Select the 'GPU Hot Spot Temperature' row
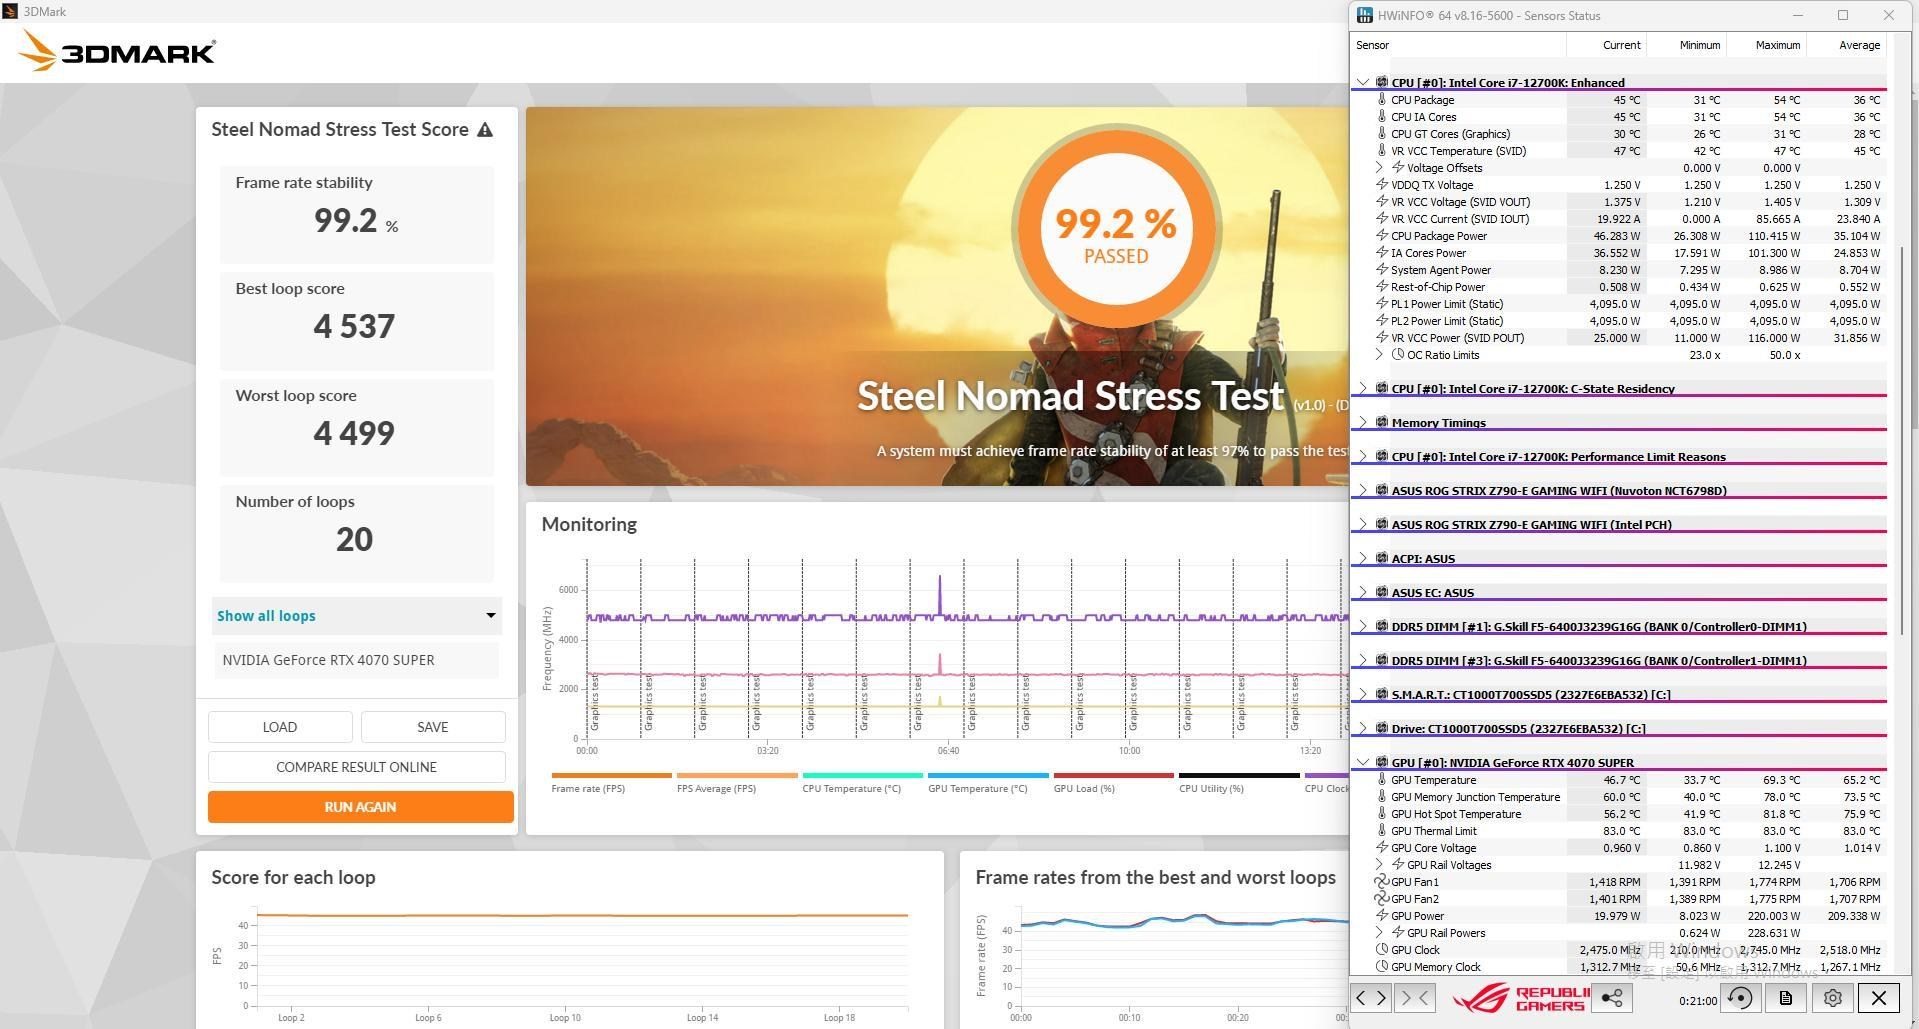The image size is (1919, 1029). click(x=1618, y=814)
